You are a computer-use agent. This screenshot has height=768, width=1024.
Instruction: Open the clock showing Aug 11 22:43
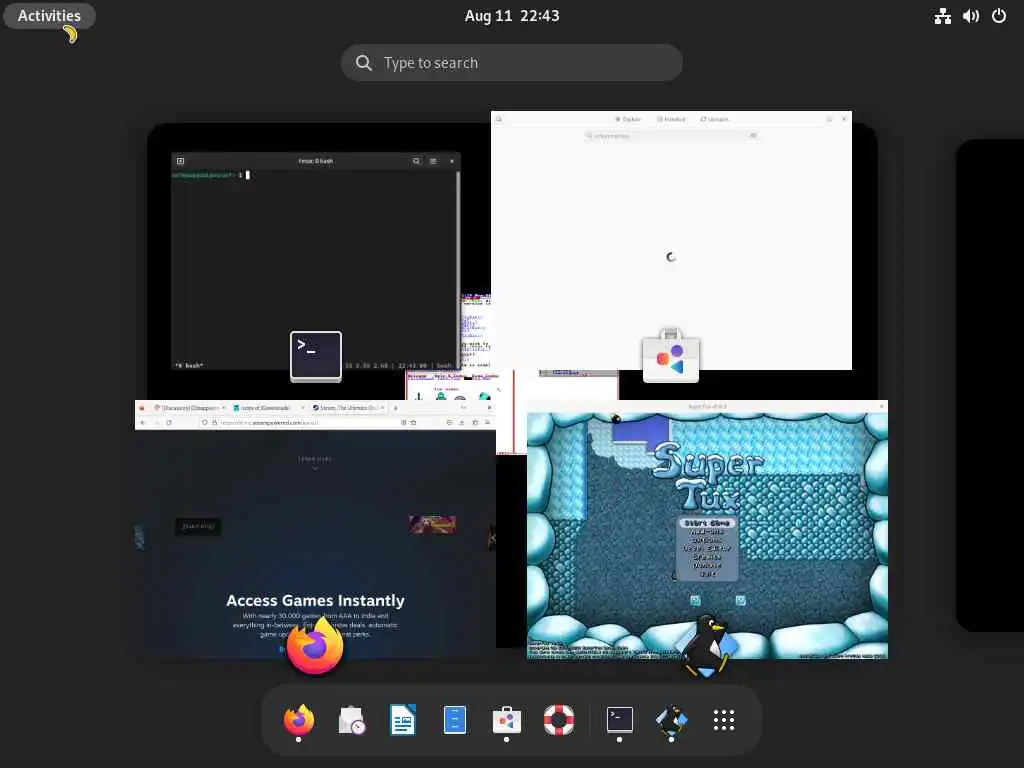[512, 16]
